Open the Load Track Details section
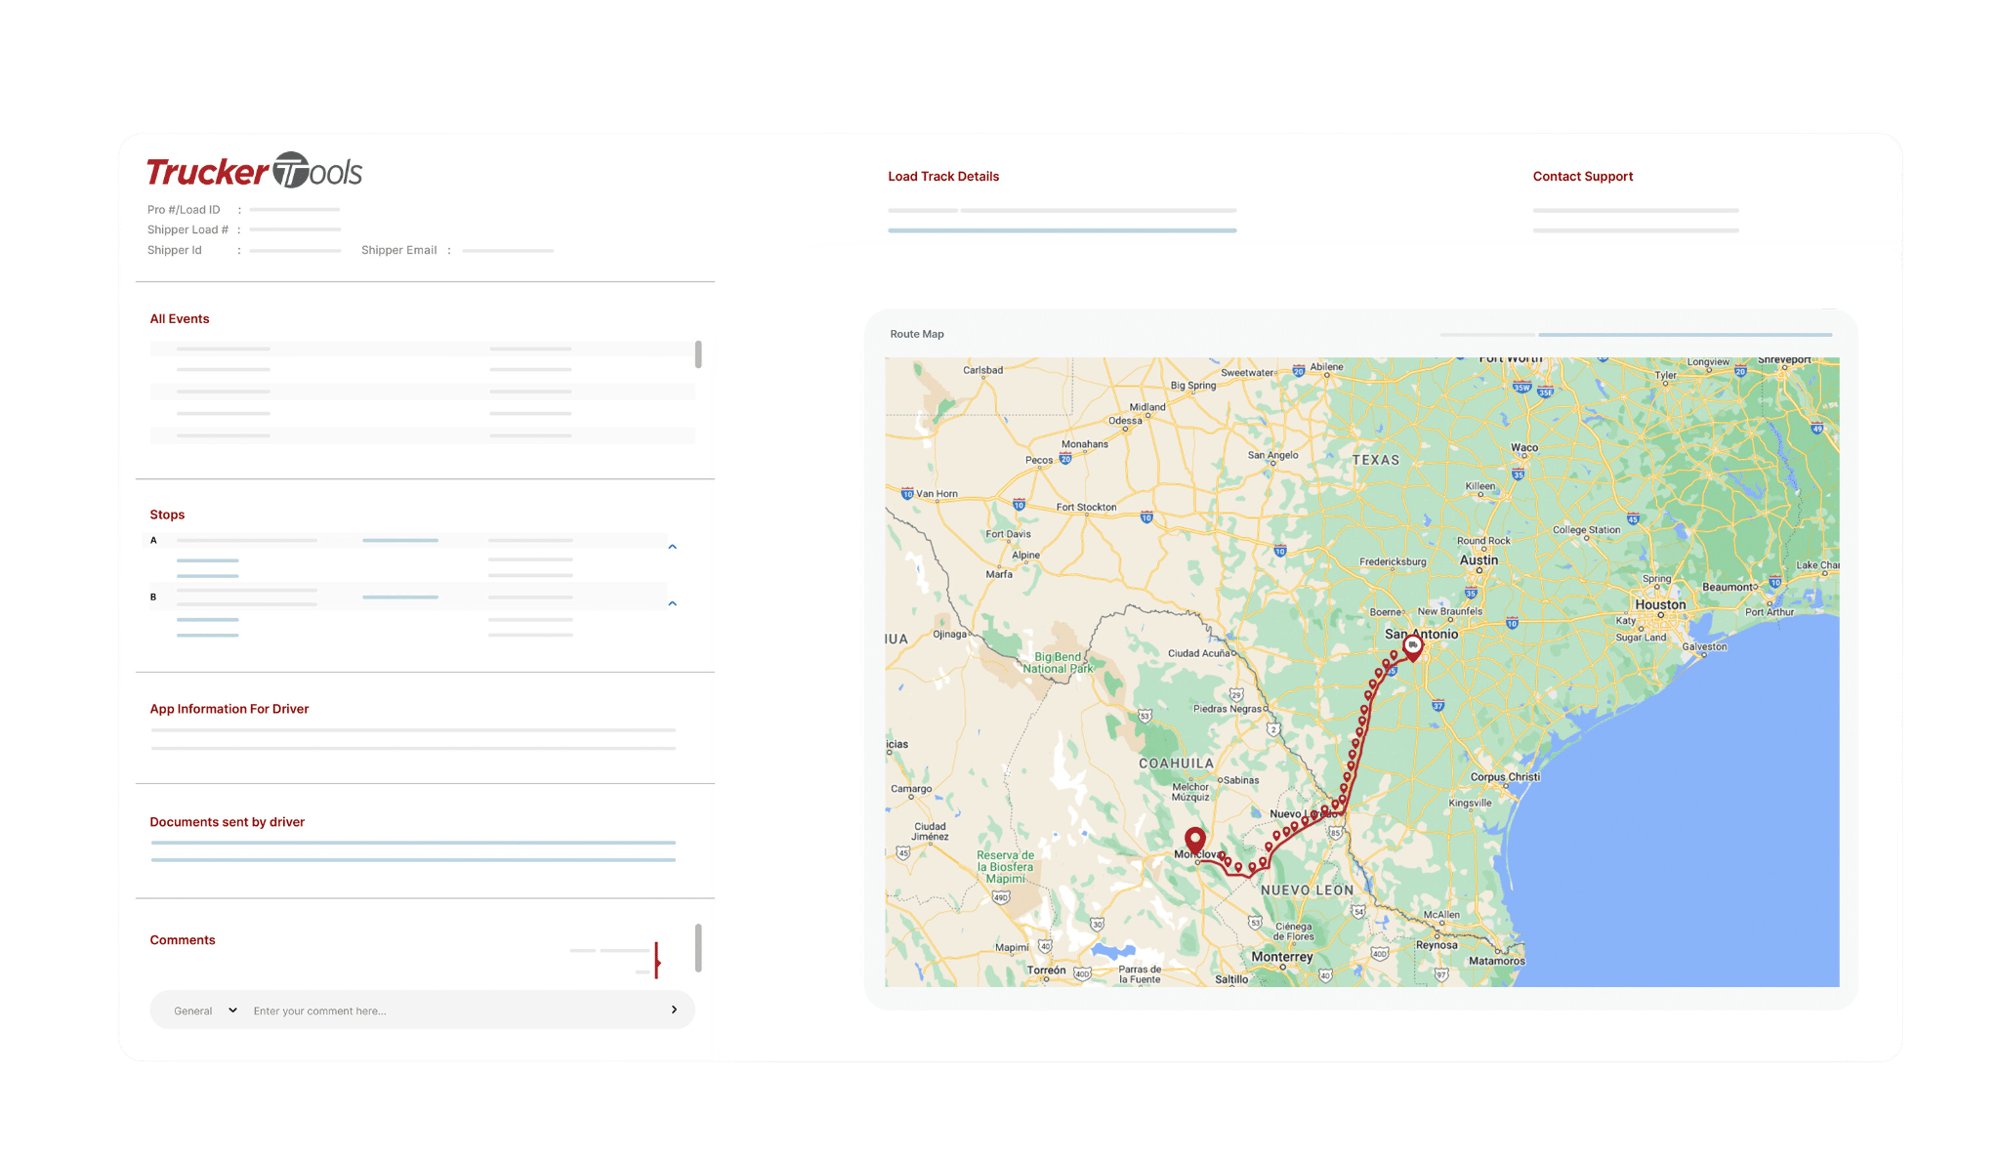Viewport: 2000px width, 1157px height. pos(943,176)
